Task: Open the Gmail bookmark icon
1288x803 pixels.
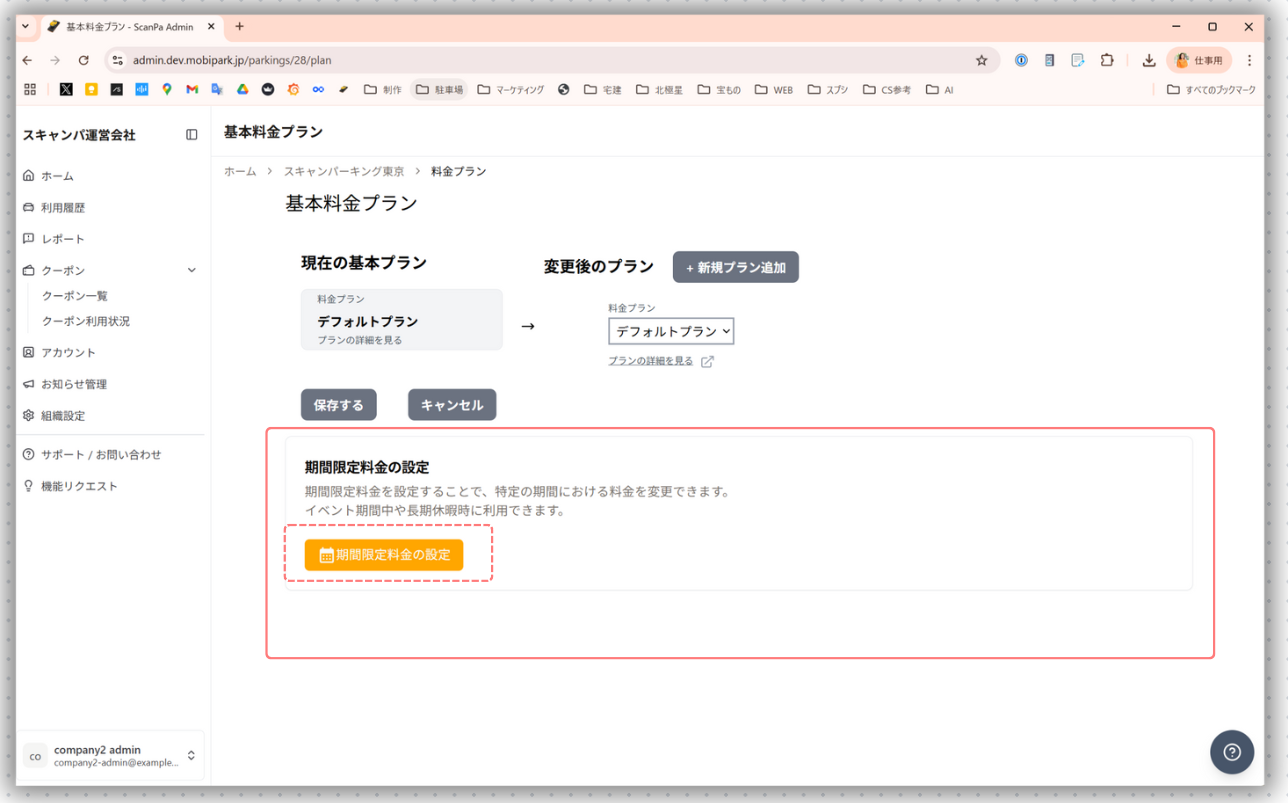Action: pos(192,90)
